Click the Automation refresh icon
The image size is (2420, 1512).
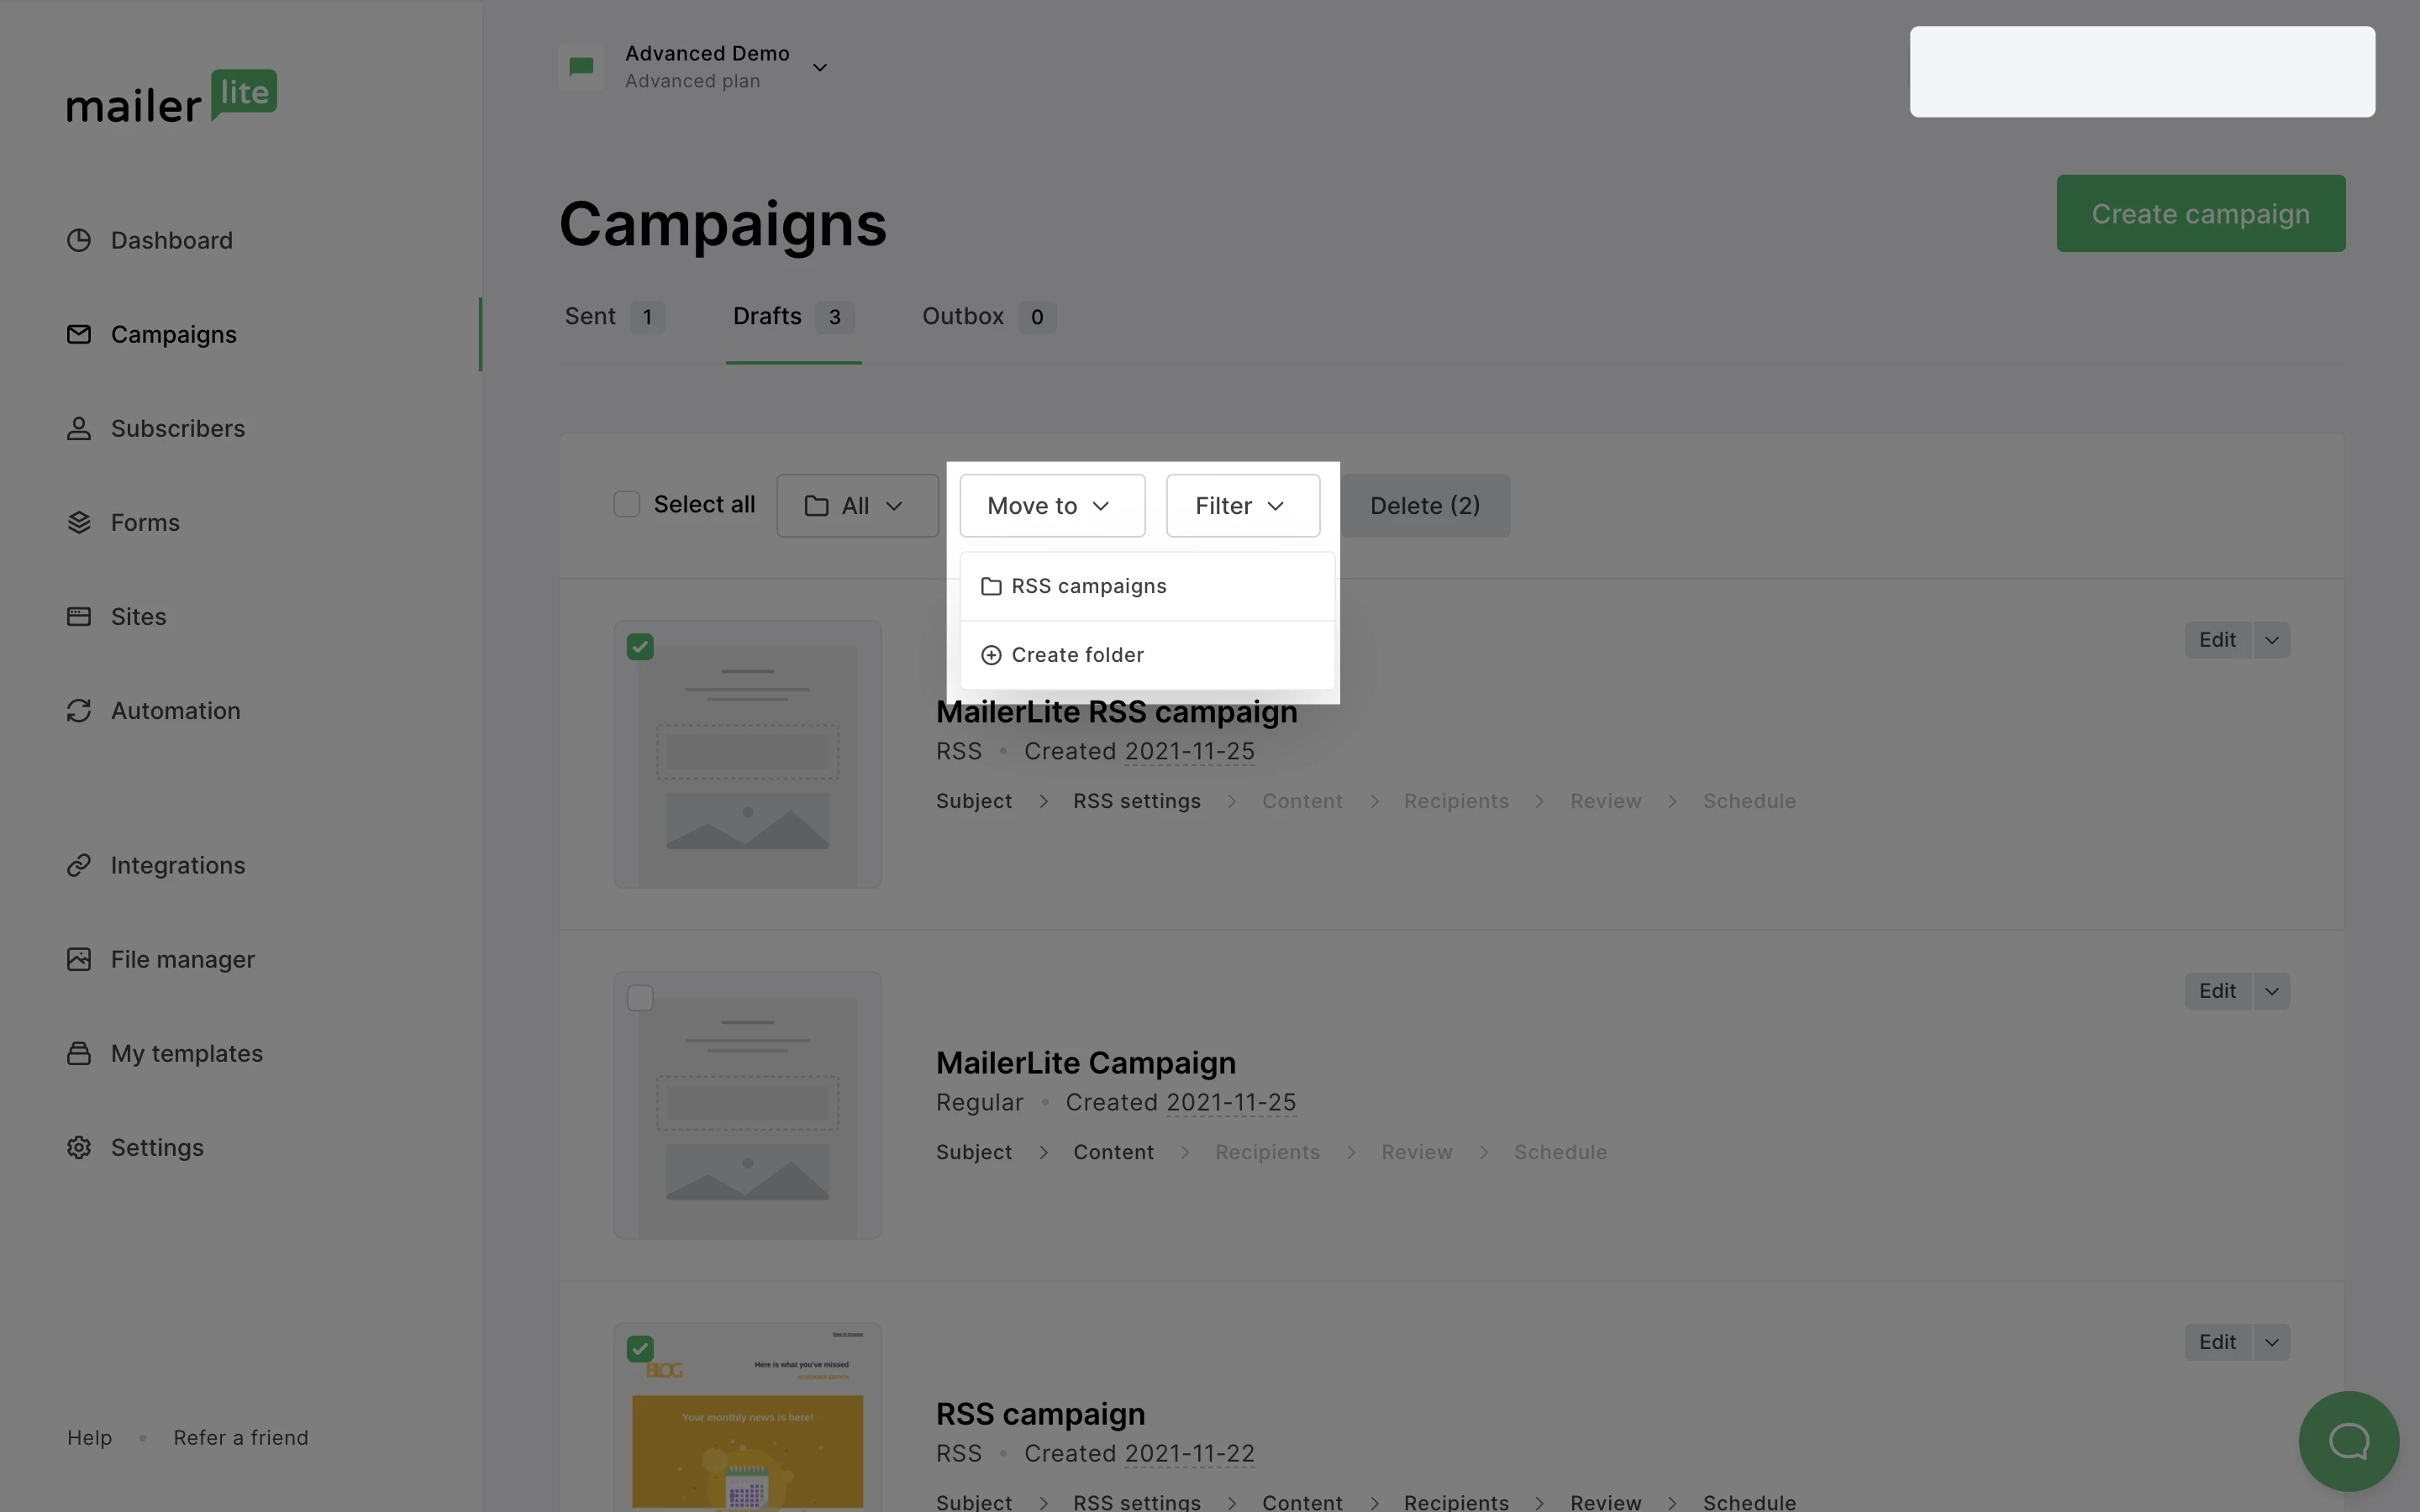(79, 710)
